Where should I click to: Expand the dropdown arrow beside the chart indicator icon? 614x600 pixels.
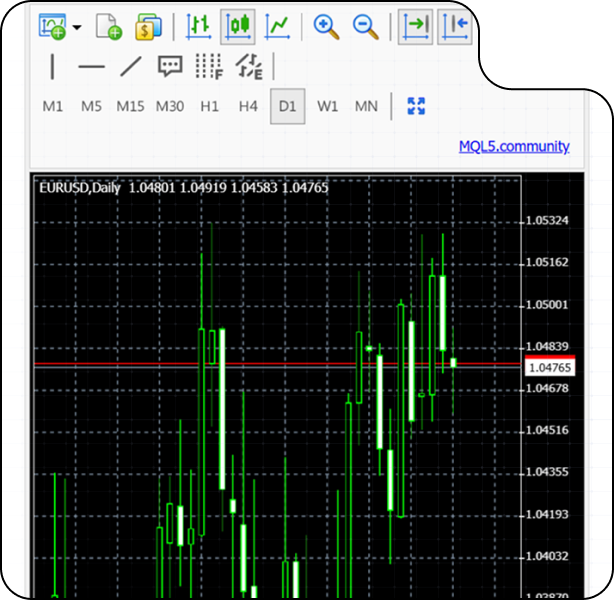[77, 27]
